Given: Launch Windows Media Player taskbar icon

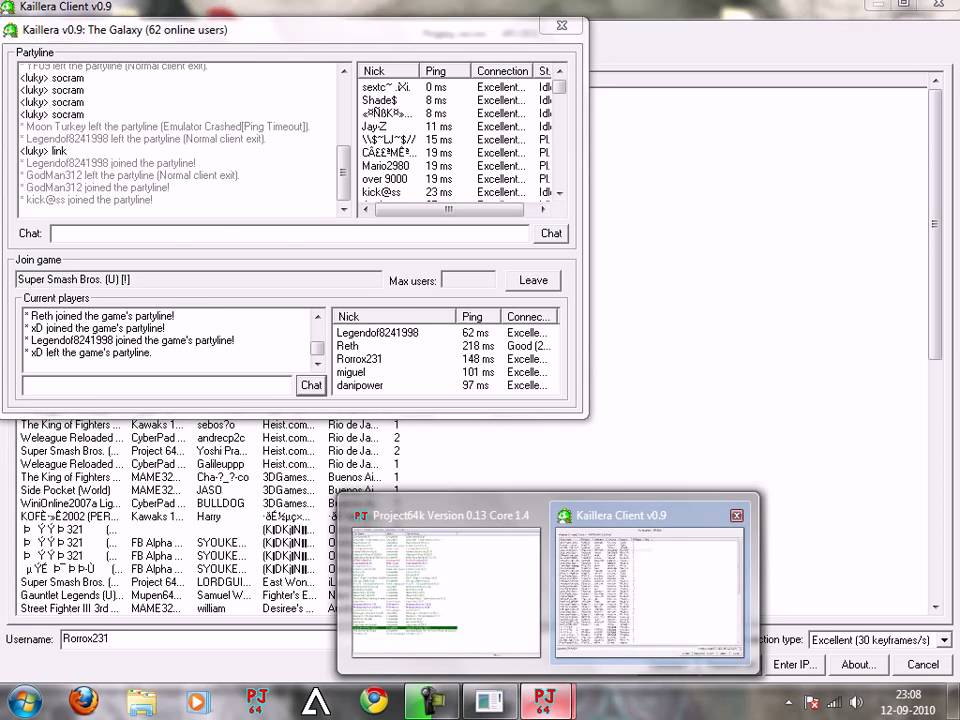Looking at the screenshot, I should [197, 702].
